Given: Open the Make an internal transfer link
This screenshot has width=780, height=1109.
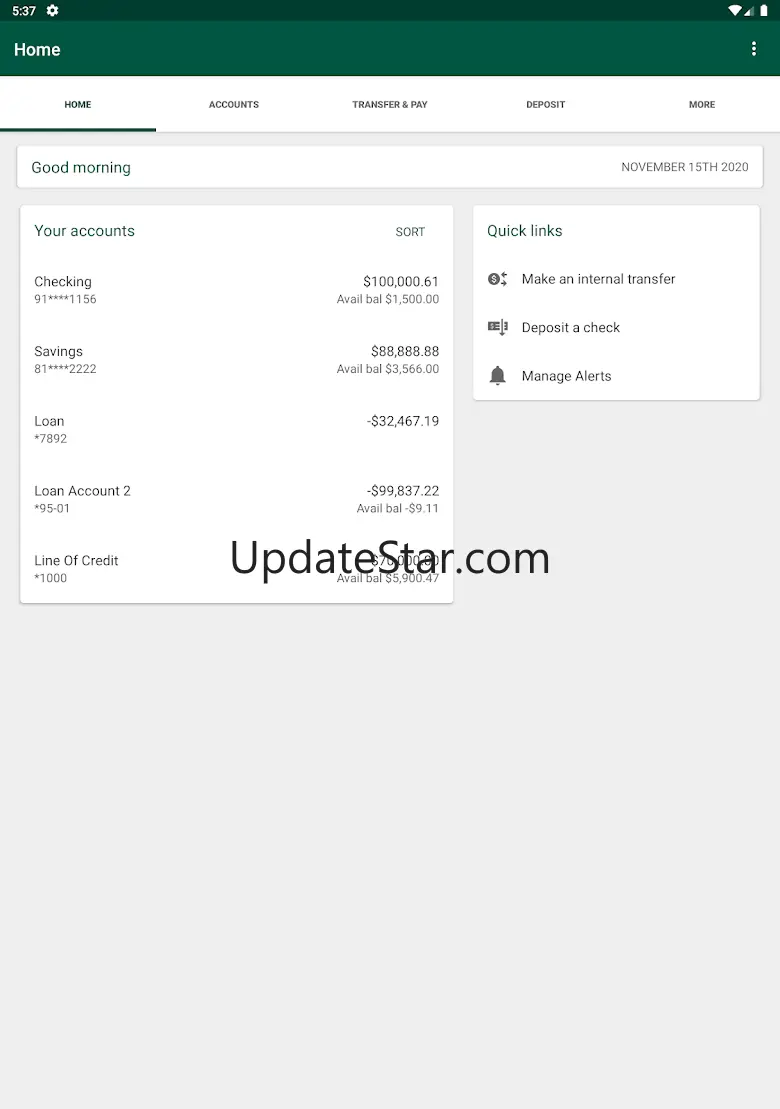Looking at the screenshot, I should (598, 279).
